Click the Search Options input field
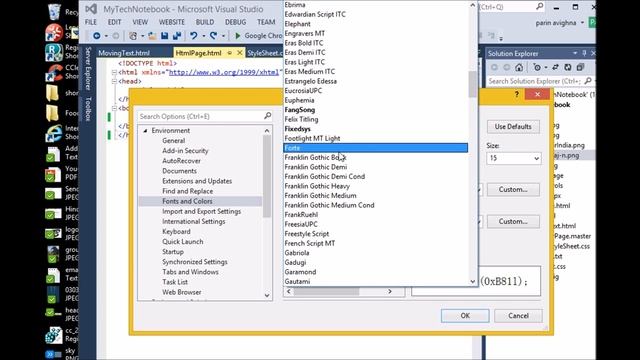 pos(200,116)
